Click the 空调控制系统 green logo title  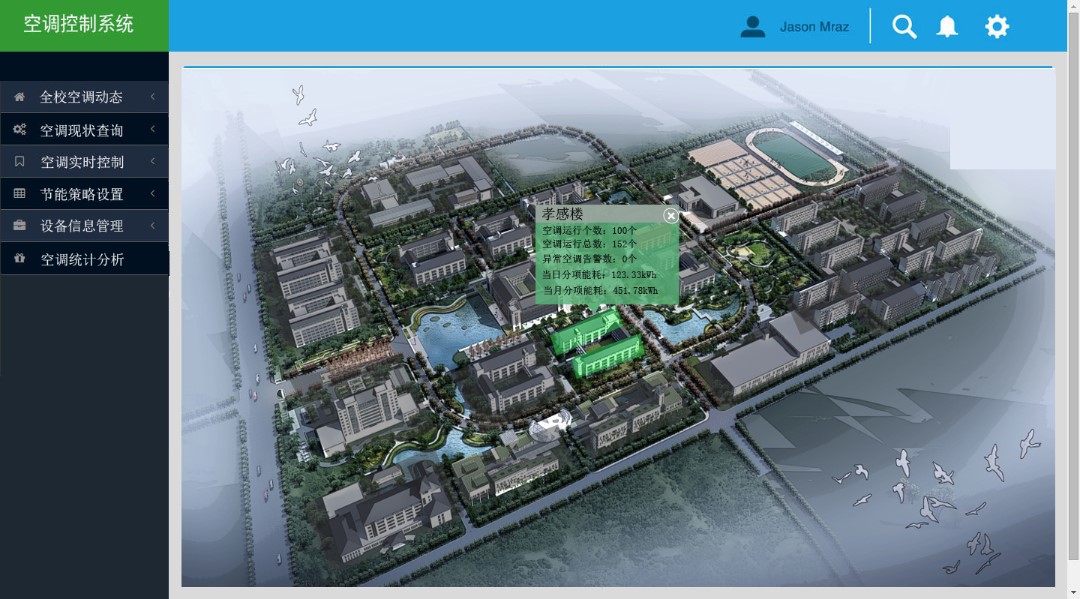pyautogui.click(x=79, y=25)
